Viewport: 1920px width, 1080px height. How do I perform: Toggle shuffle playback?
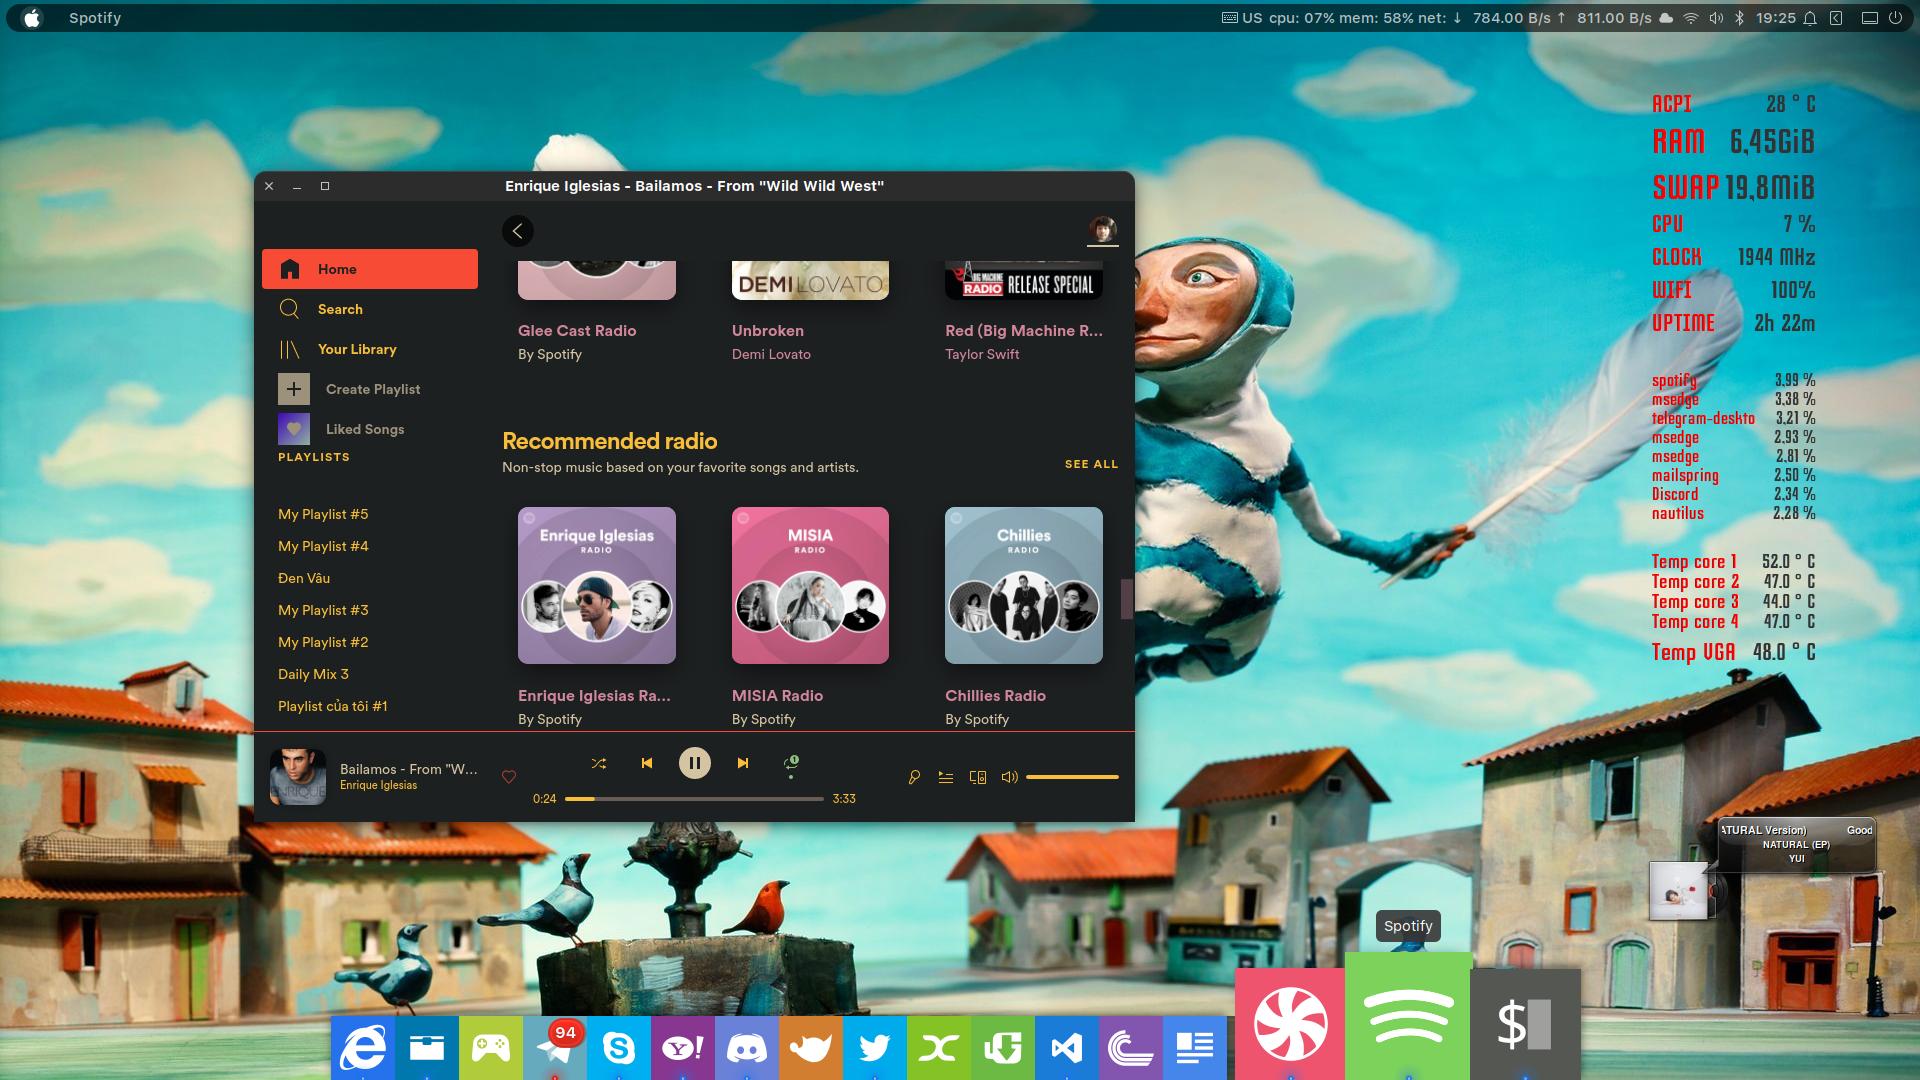(598, 763)
